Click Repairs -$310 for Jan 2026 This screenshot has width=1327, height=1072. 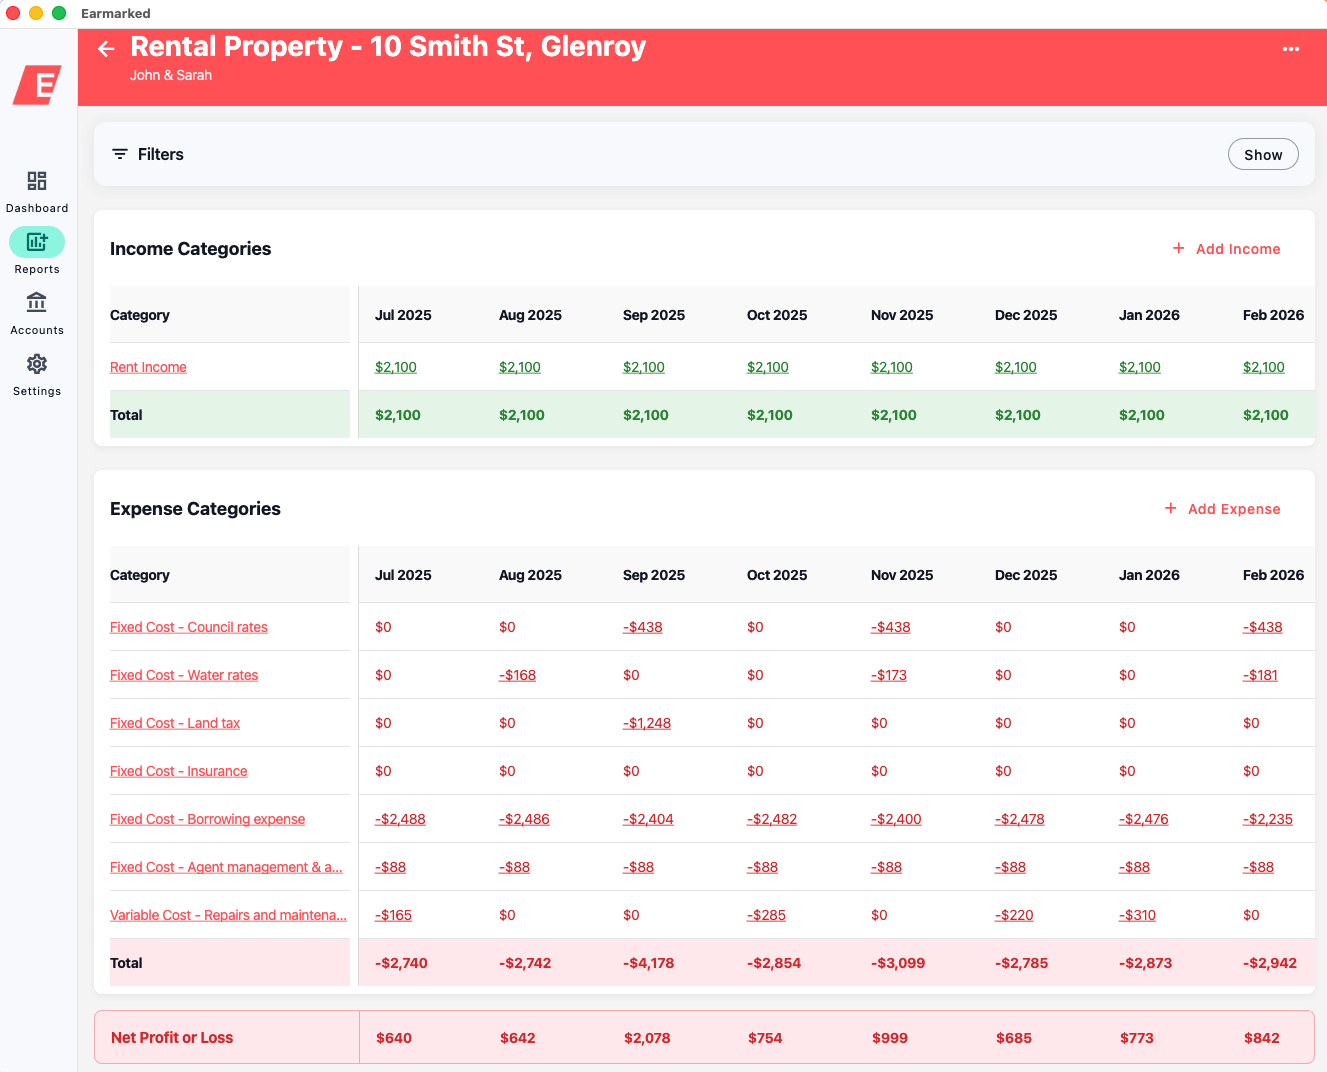1138,915
